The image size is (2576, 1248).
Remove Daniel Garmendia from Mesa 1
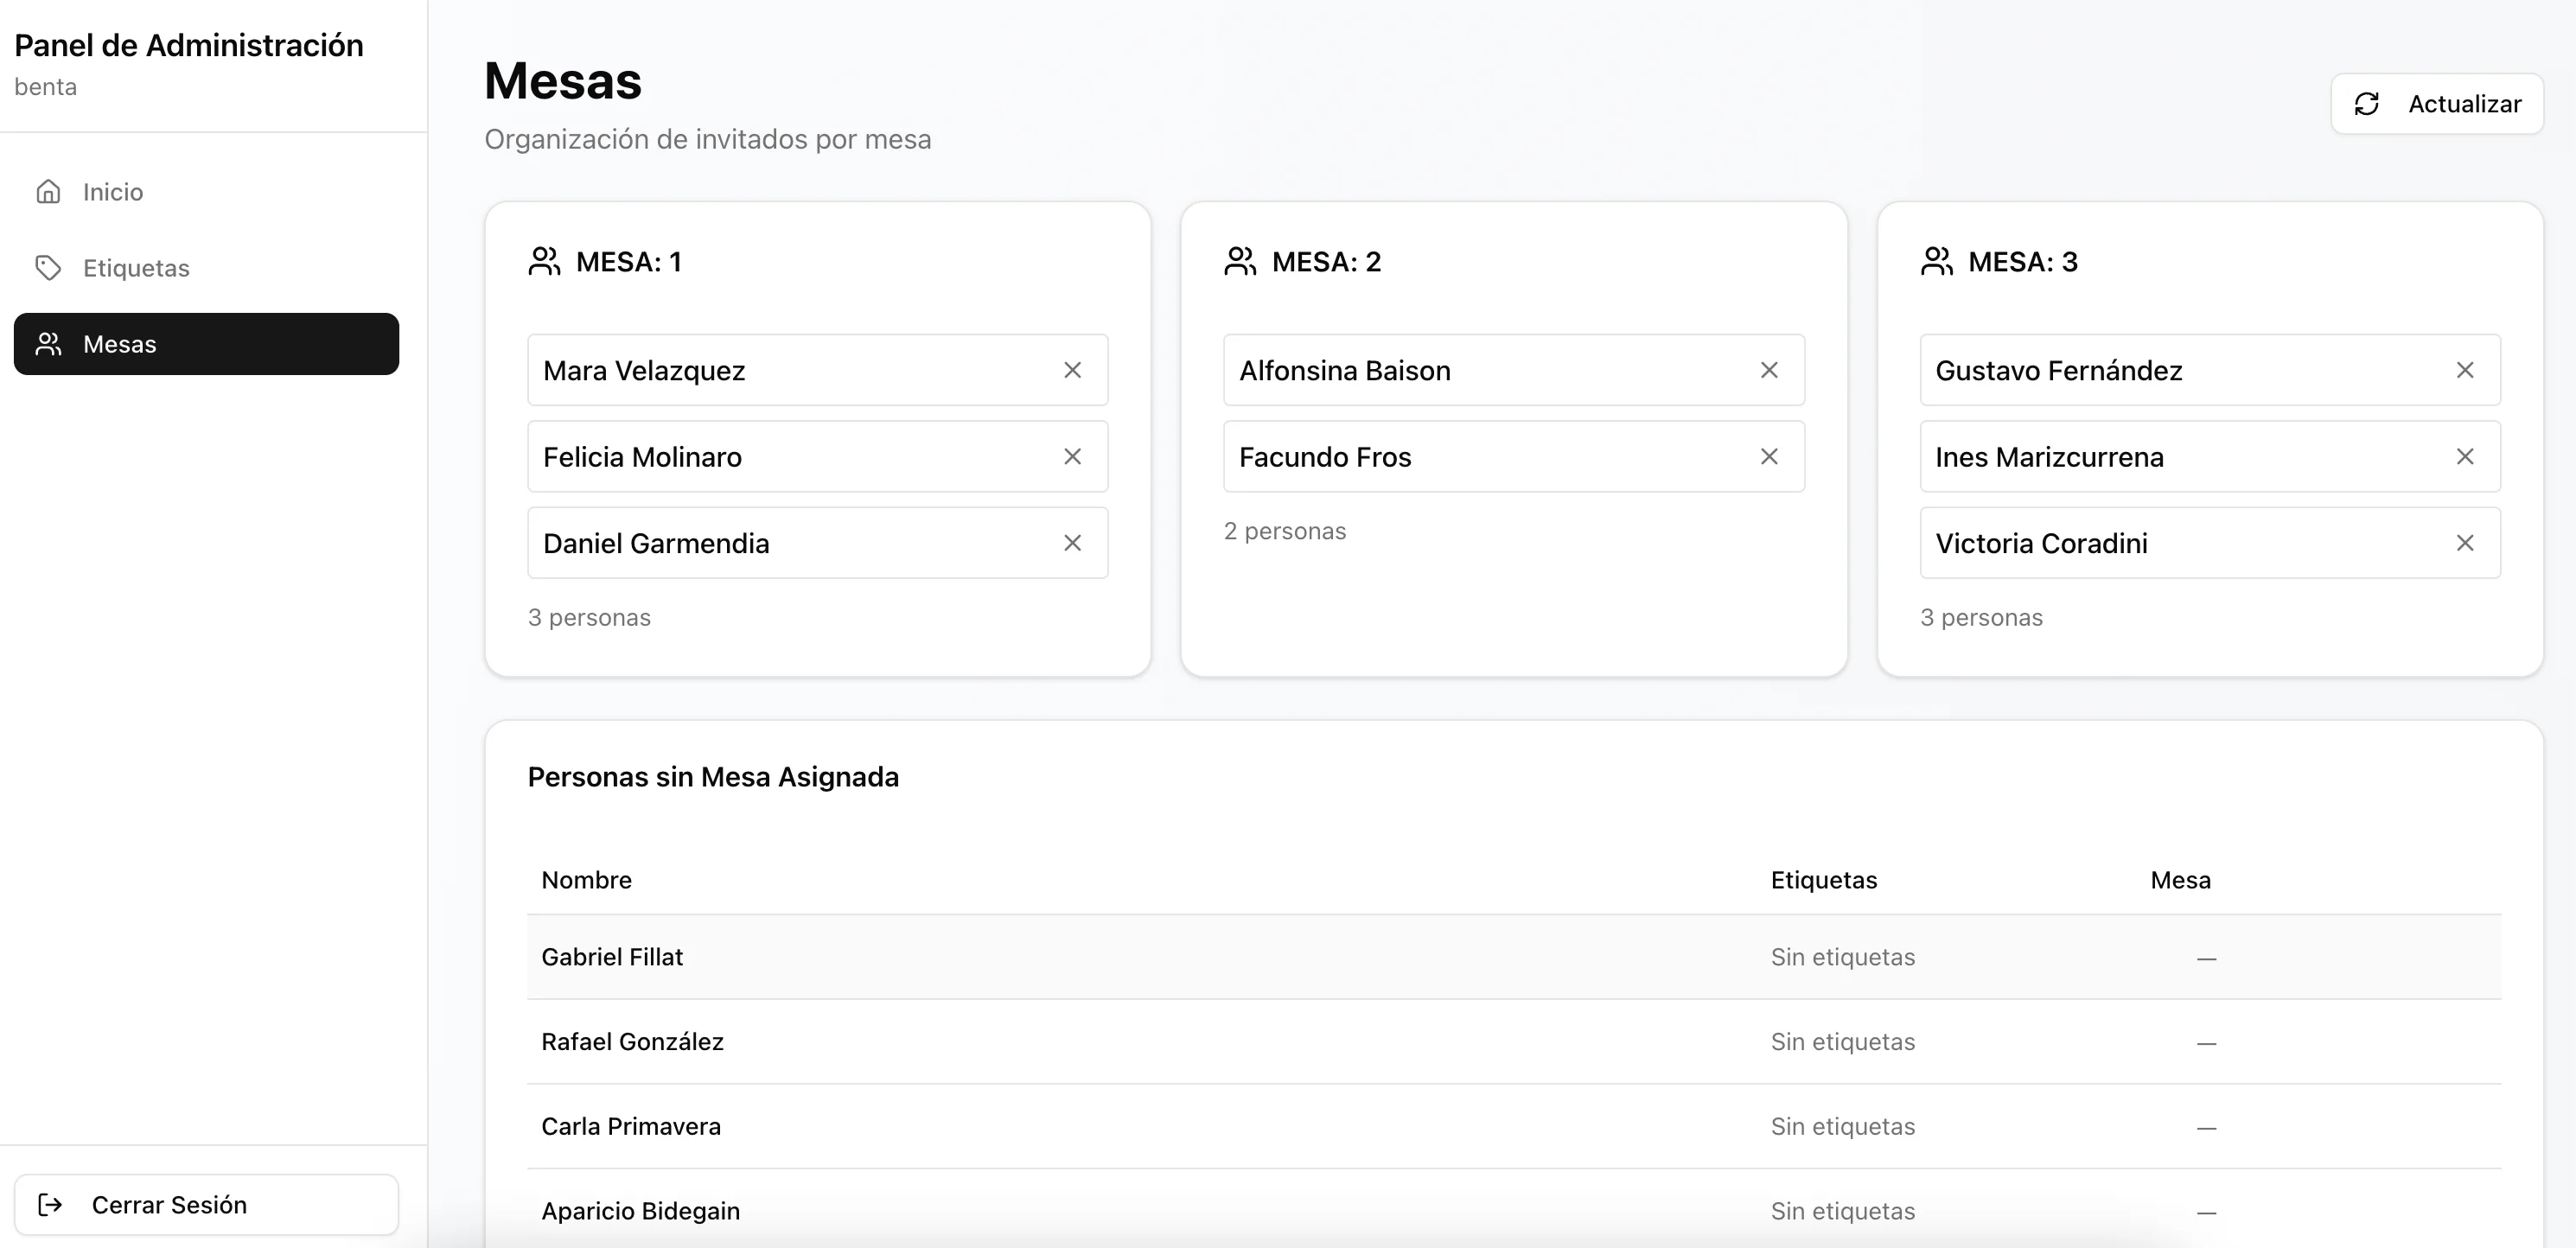[1072, 543]
